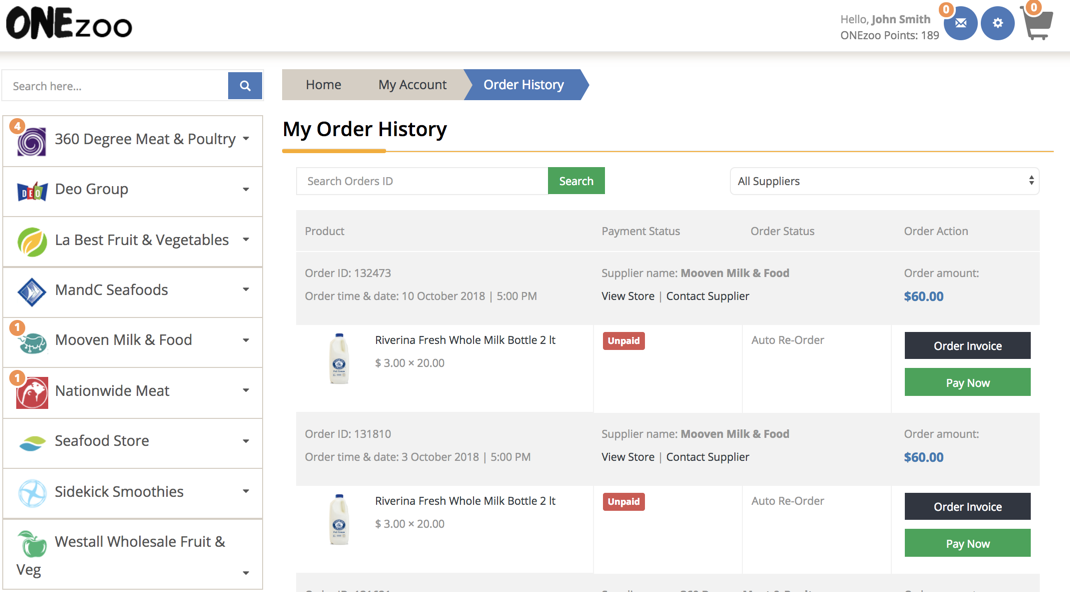The image size is (1070, 592).
Task: Click the 'ONEzoo Points: 189' text
Action: coord(890,35)
